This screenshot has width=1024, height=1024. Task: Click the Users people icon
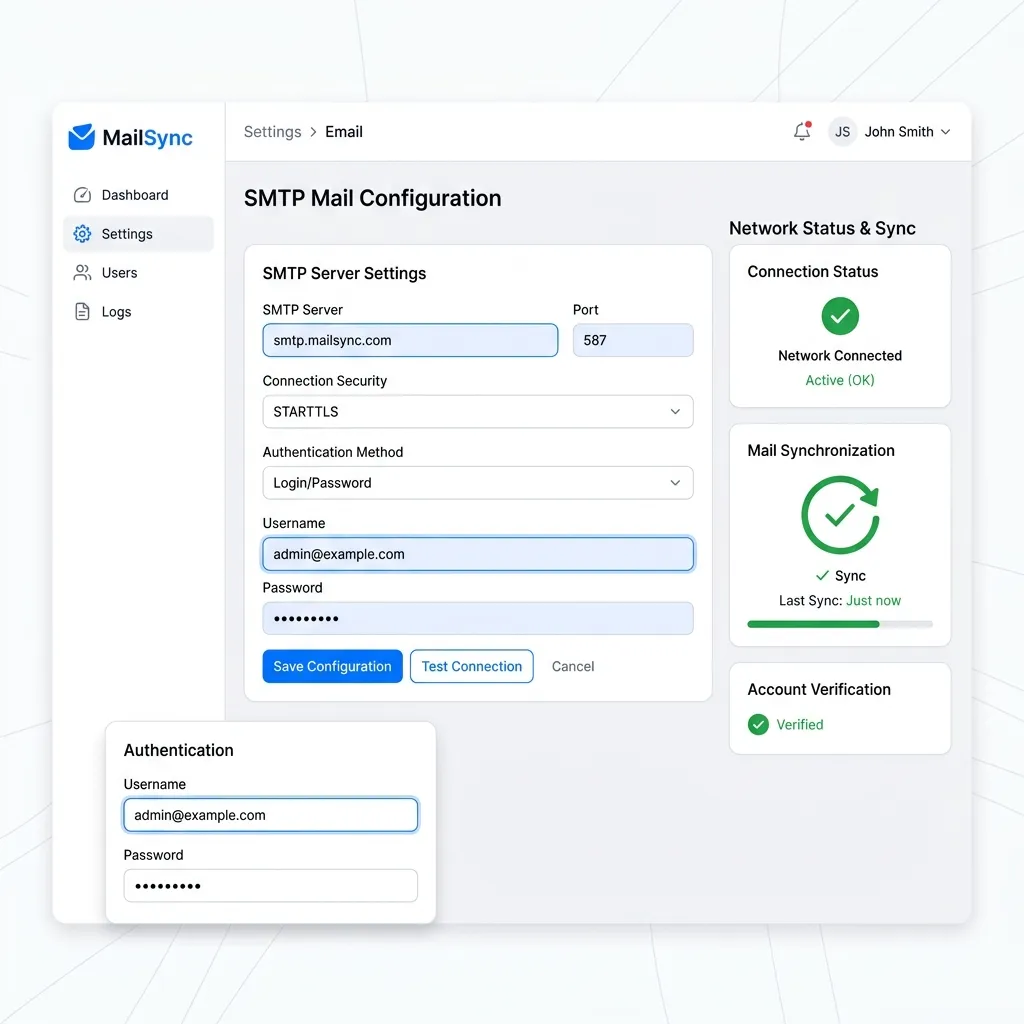tap(82, 272)
